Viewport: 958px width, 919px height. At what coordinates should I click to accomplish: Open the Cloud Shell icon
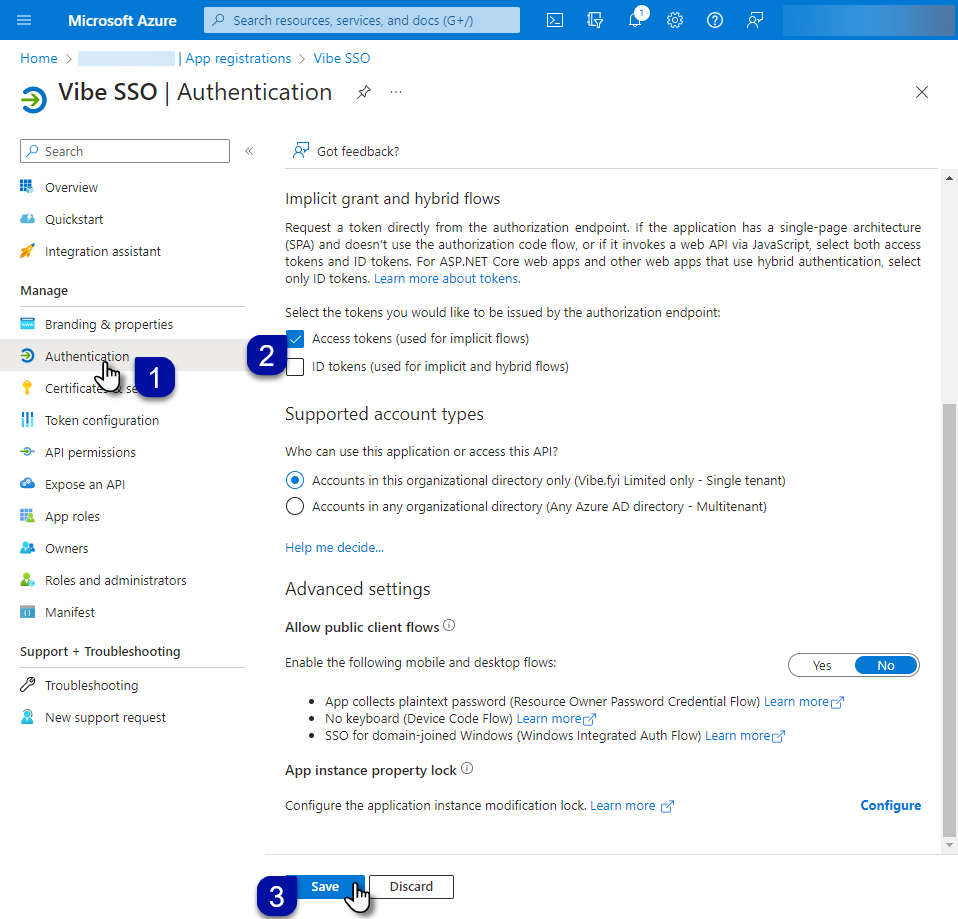555,20
